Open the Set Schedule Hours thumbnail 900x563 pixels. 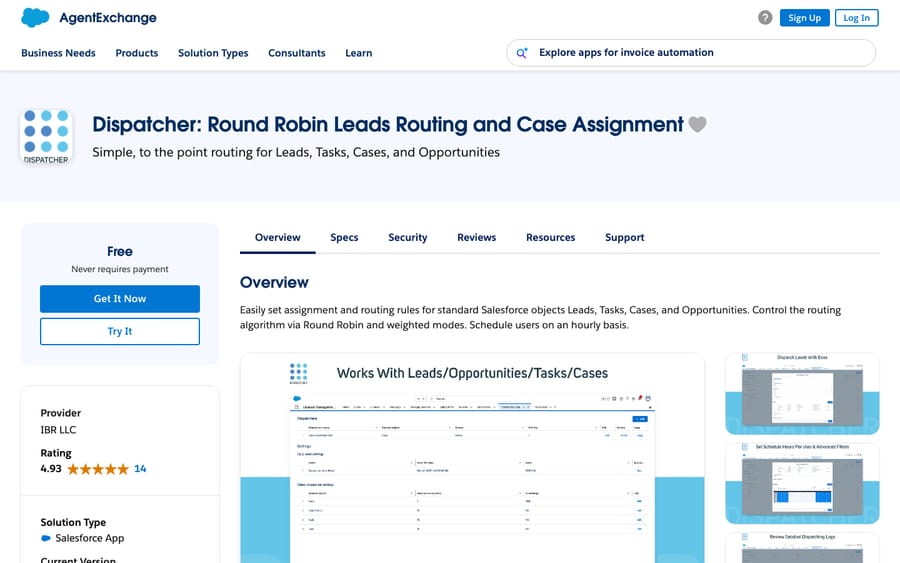(802, 483)
